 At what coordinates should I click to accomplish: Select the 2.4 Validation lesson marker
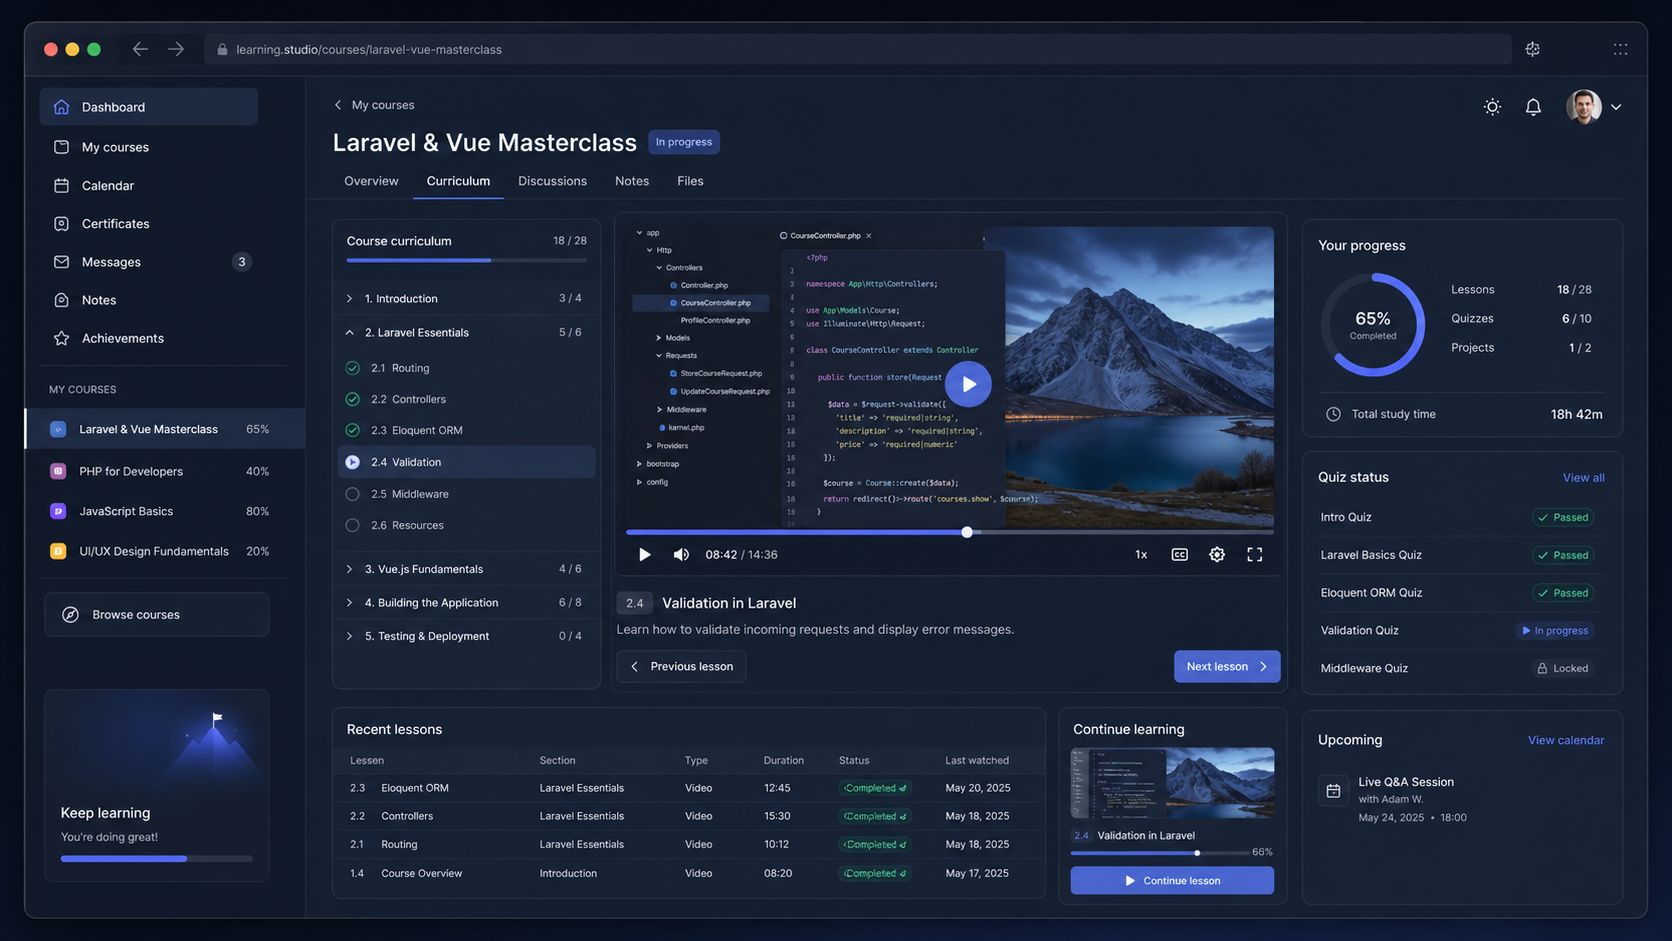[352, 462]
